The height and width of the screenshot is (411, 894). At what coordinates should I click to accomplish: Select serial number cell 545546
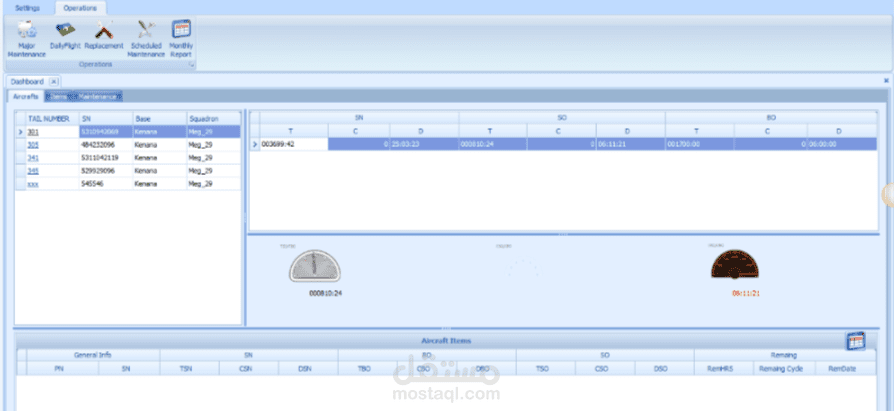pos(106,184)
